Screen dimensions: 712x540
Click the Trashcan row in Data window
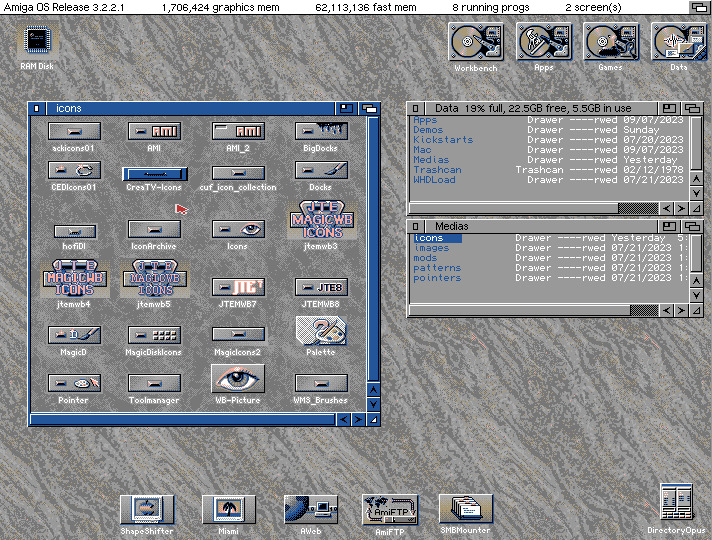click(548, 170)
